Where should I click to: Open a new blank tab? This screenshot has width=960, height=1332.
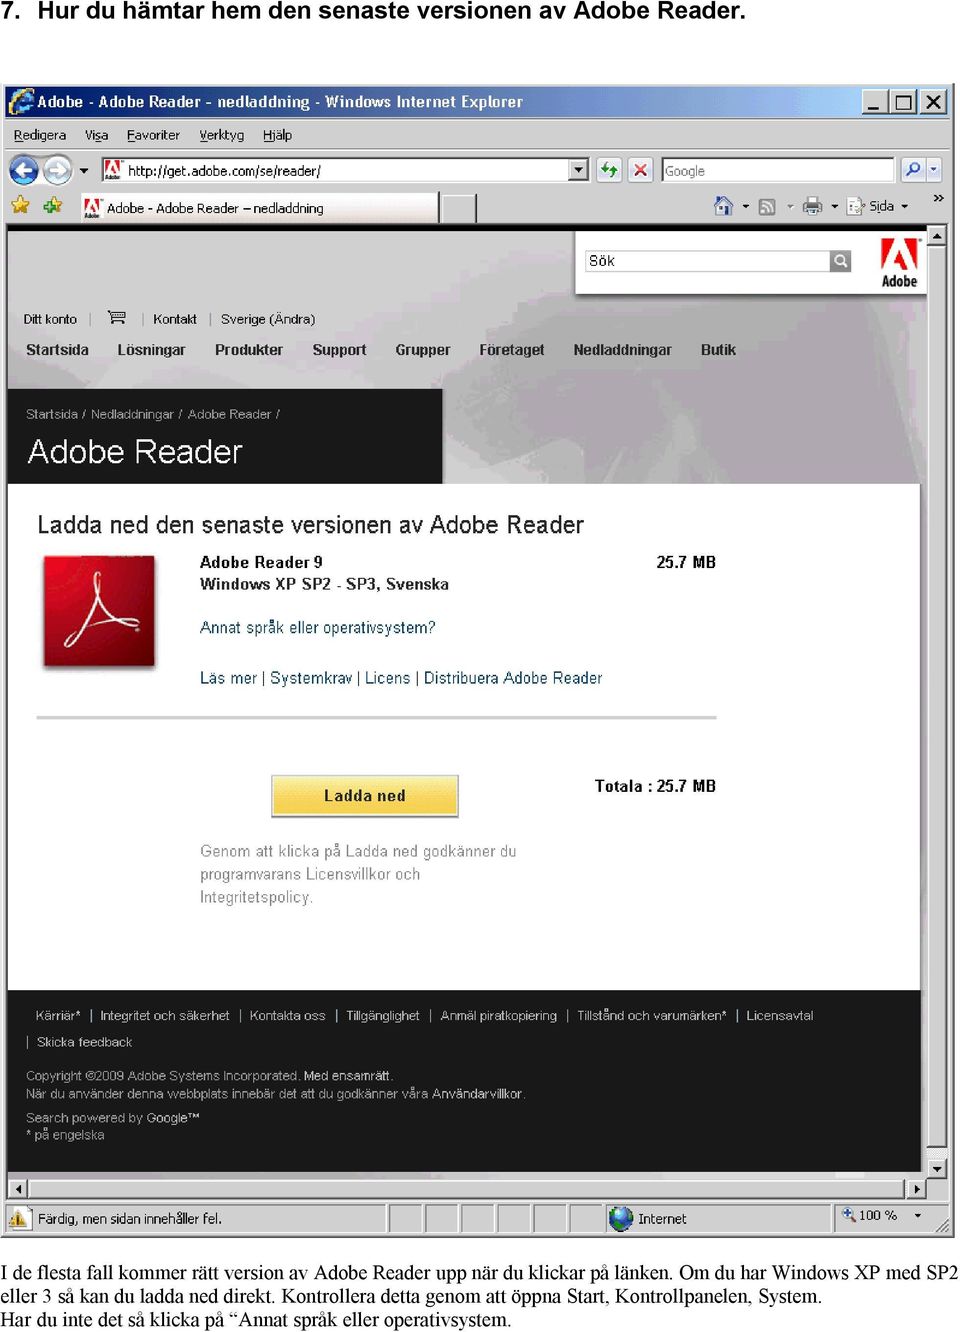coord(459,209)
